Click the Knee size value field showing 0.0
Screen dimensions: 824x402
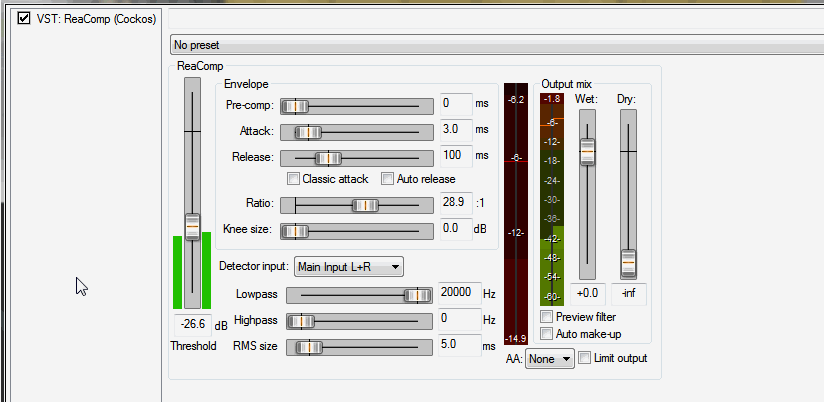pyautogui.click(x=456, y=230)
